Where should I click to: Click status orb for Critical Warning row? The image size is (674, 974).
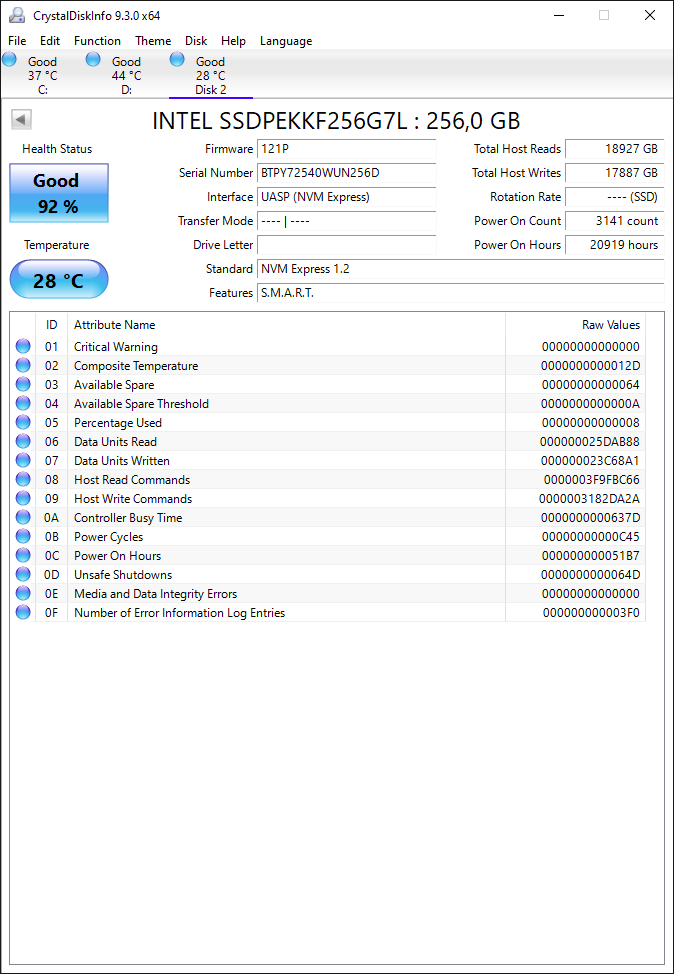click(x=23, y=347)
